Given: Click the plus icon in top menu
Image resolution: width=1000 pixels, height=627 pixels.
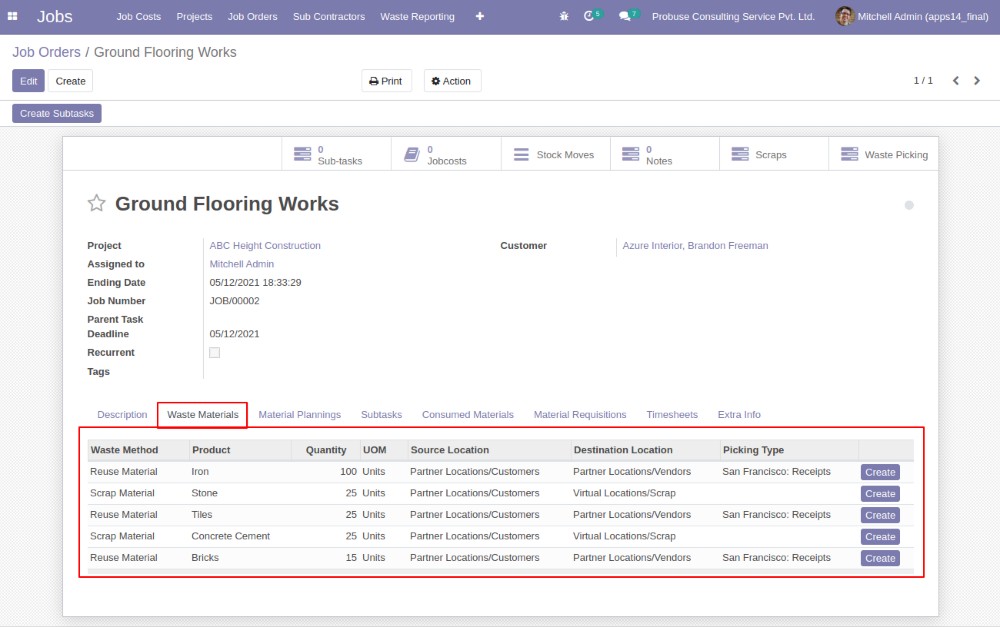Looking at the screenshot, I should click(x=480, y=16).
